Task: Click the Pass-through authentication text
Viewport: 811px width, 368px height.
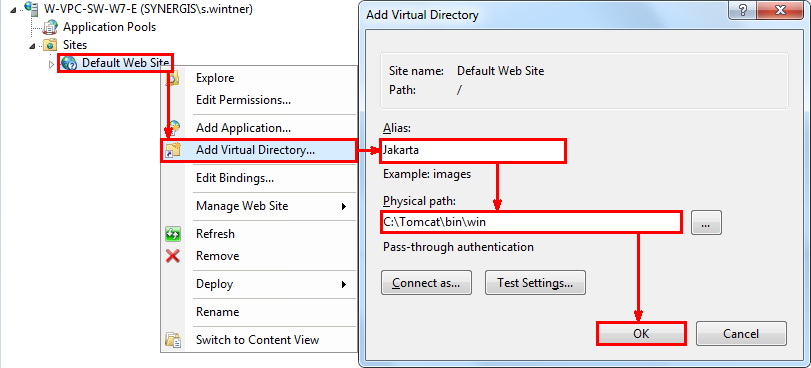Action: point(458,247)
